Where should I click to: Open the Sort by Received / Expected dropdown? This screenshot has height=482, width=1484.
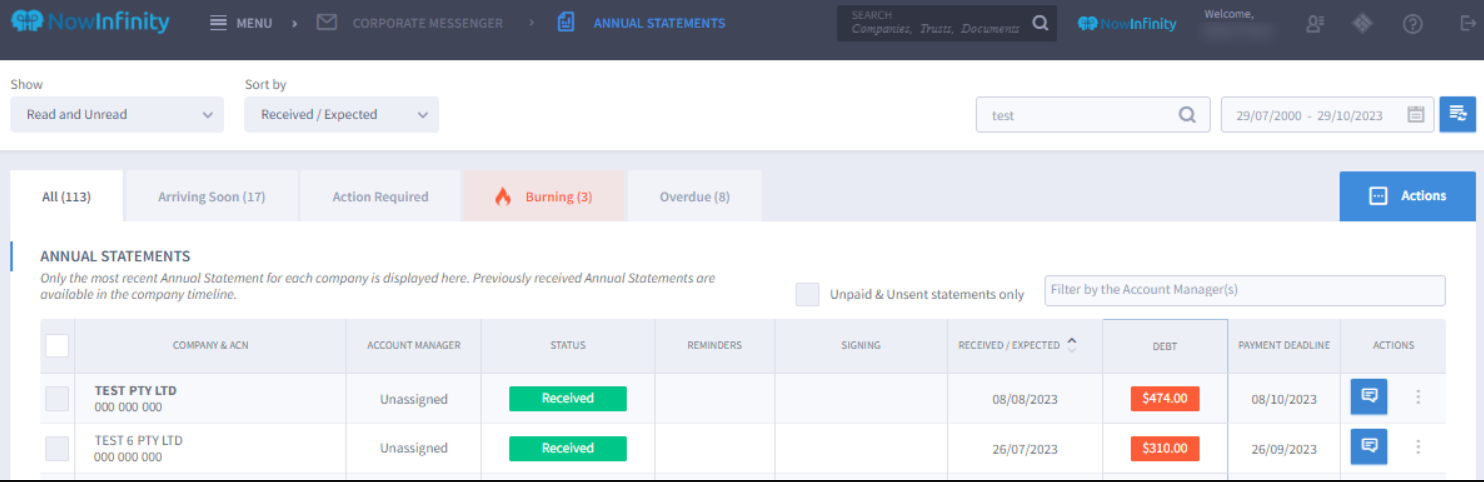click(341, 115)
